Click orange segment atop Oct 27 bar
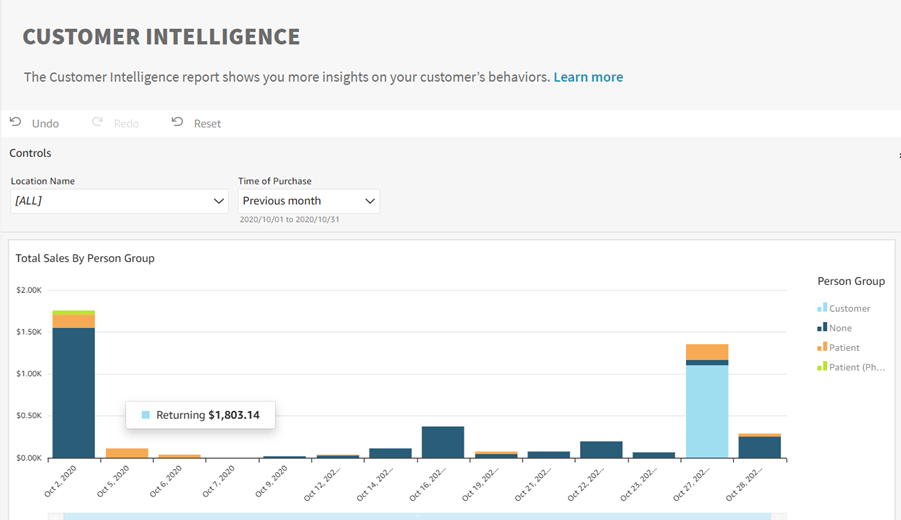Viewport: 901px width, 520px height. 707,352
